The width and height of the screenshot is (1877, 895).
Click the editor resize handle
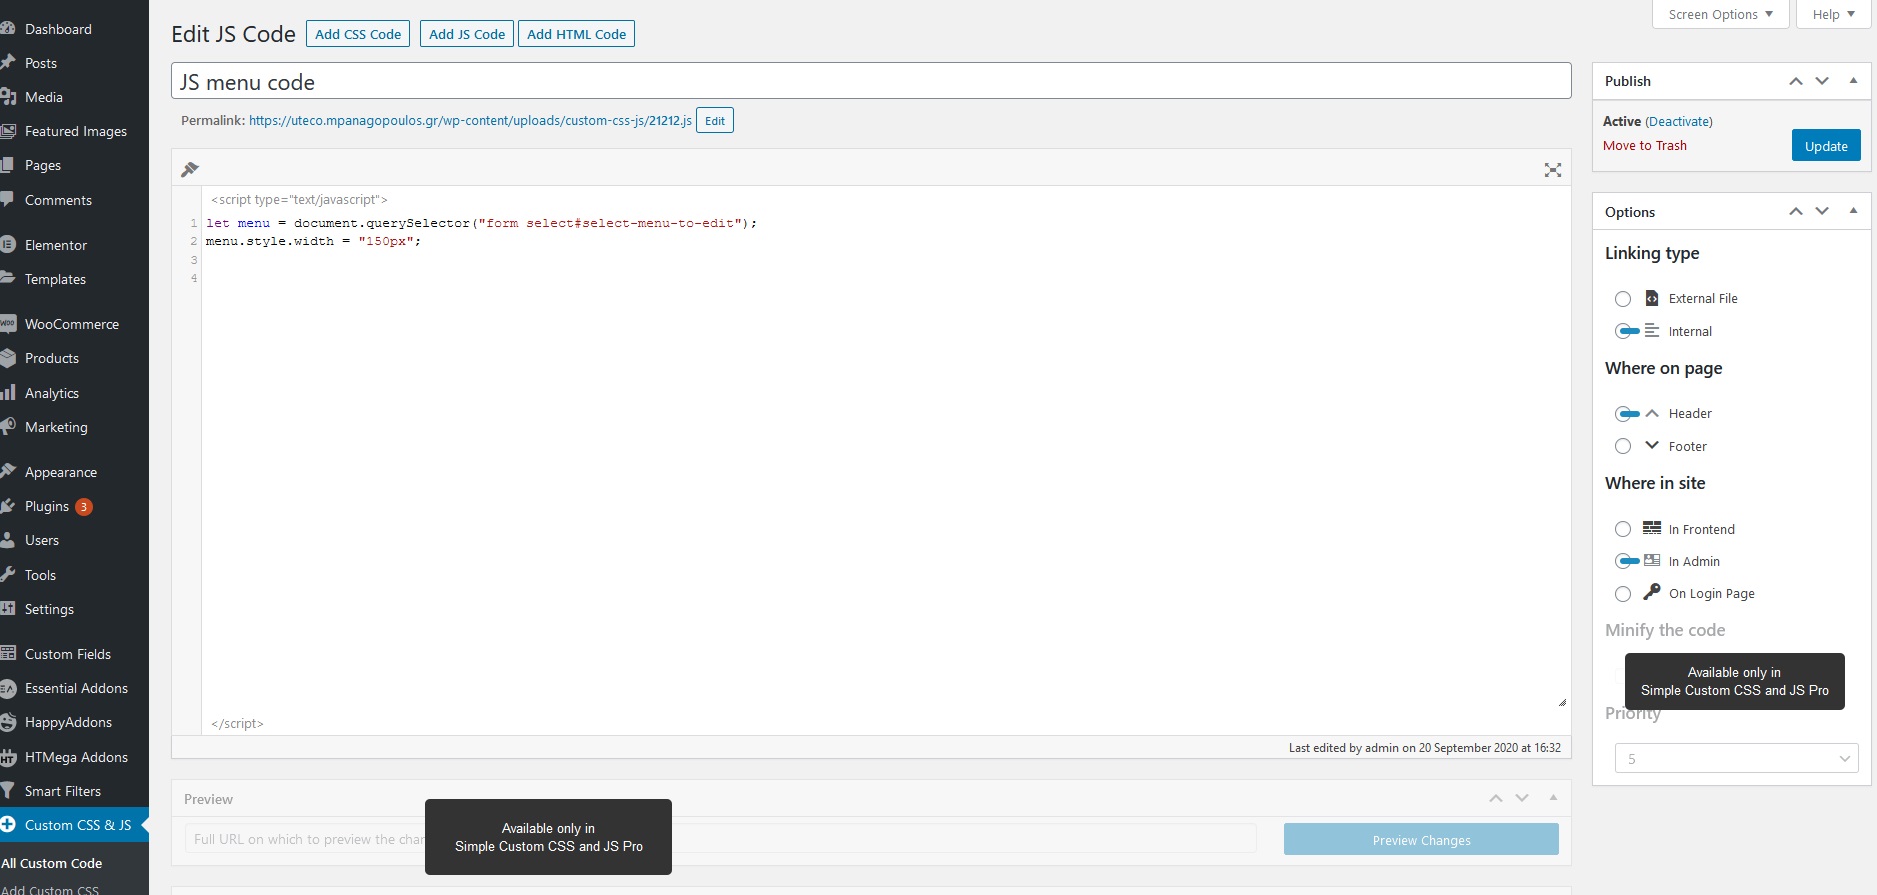(1562, 702)
